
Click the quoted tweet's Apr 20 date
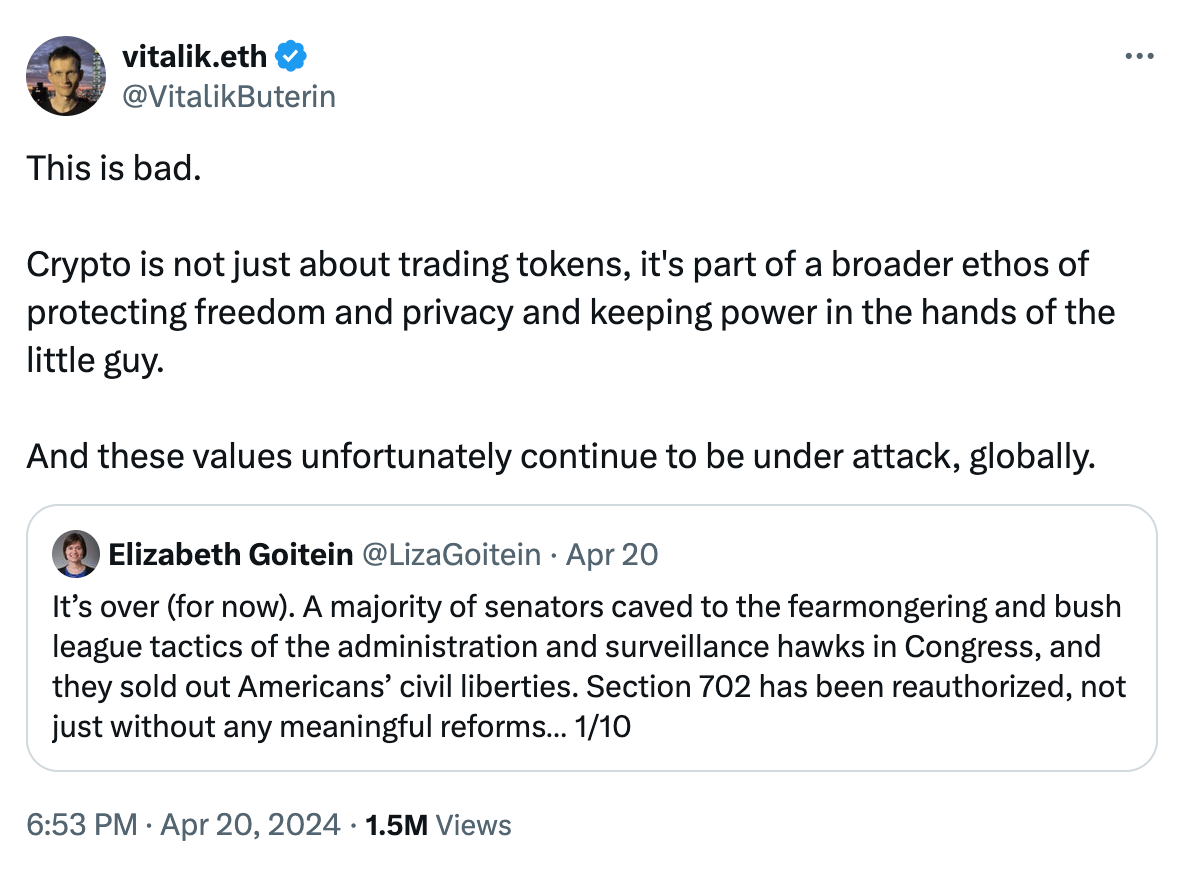(612, 554)
